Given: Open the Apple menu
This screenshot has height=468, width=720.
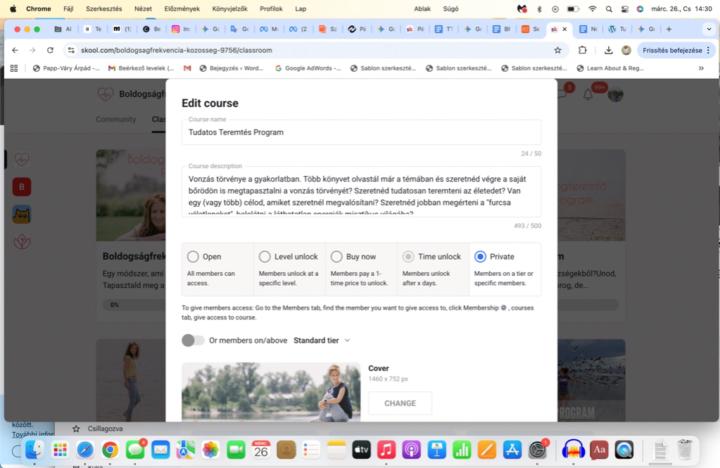Looking at the screenshot, I should 13,9.
